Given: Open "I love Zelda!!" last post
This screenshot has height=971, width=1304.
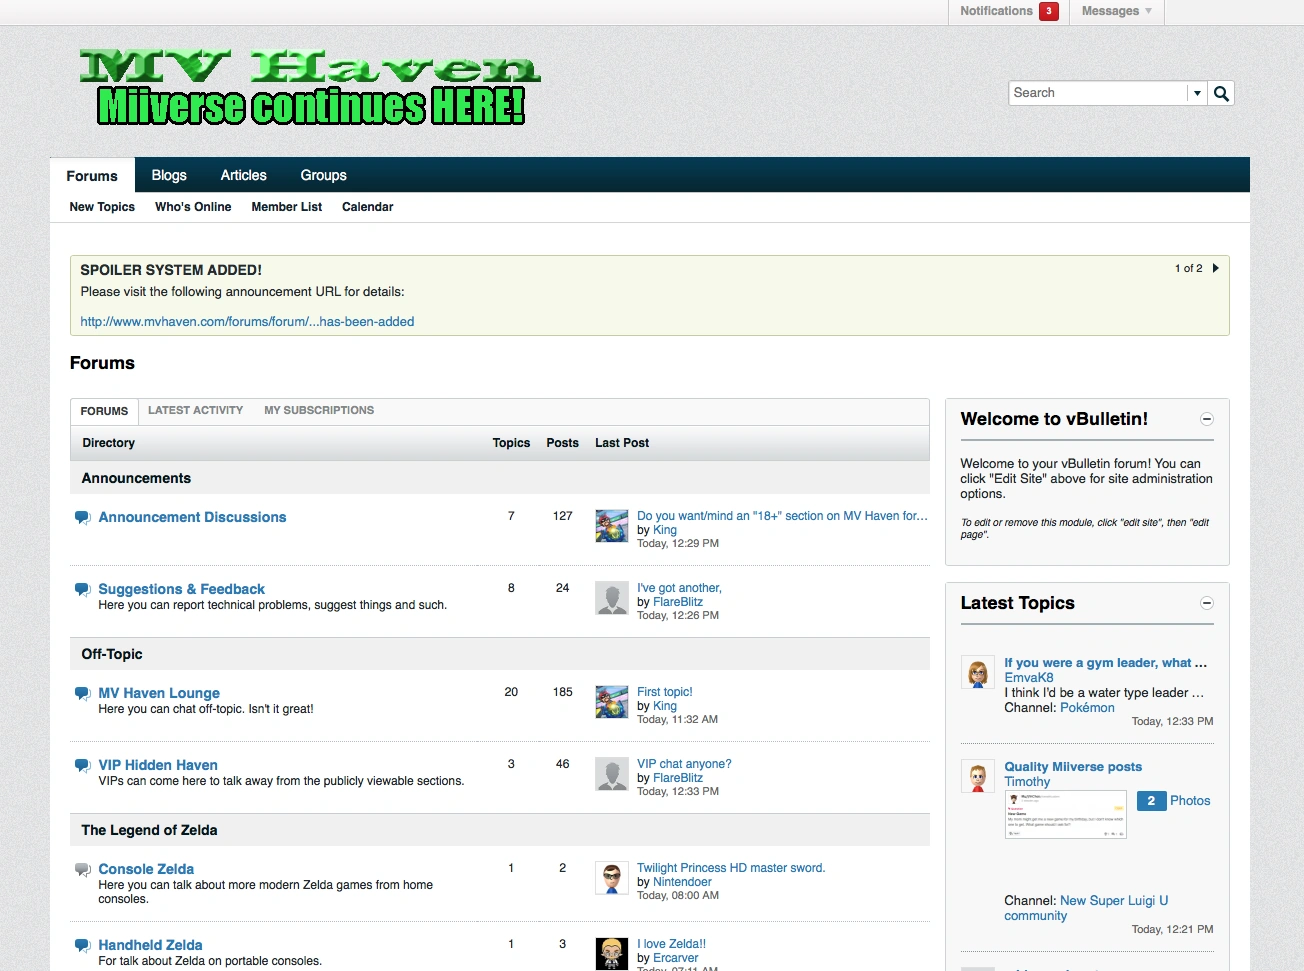Looking at the screenshot, I should click(x=671, y=944).
